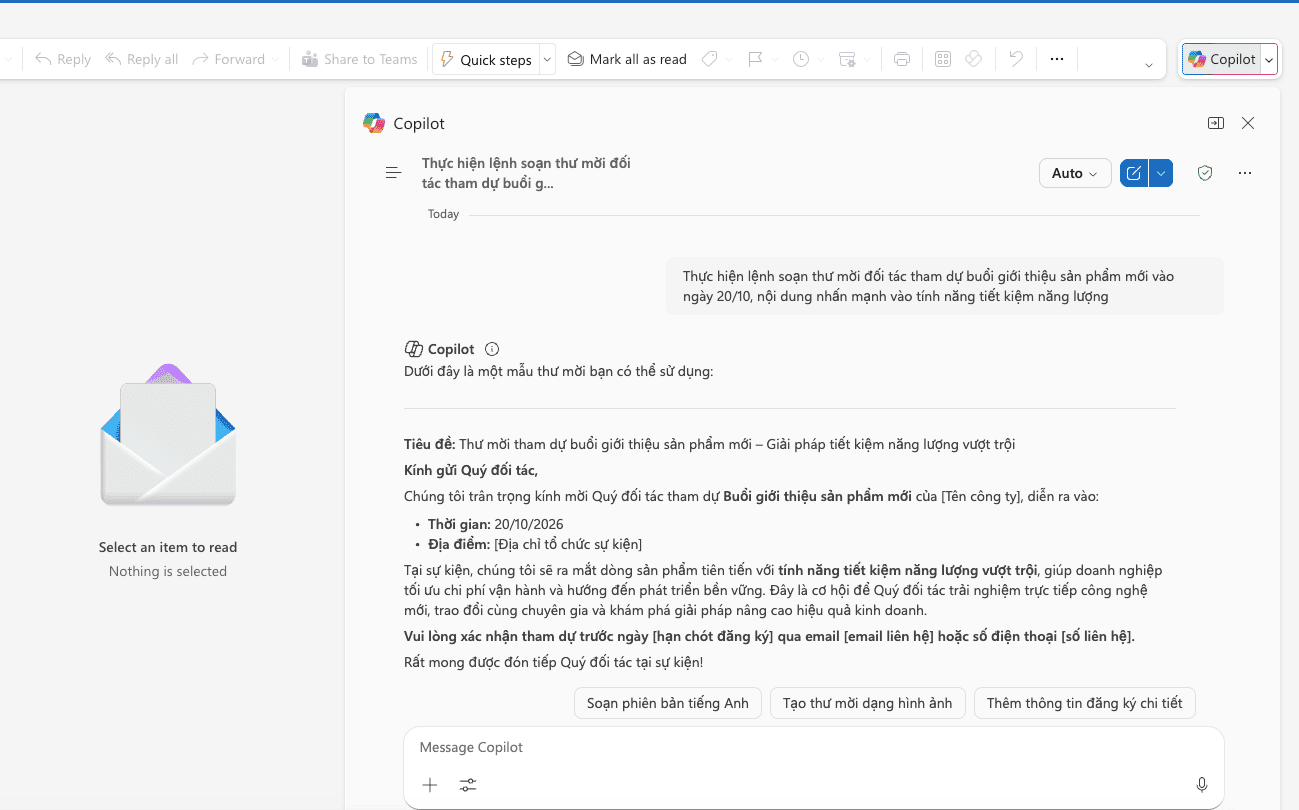Expand the Forward options chevron
This screenshot has height=810, width=1299.
[x=277, y=59]
